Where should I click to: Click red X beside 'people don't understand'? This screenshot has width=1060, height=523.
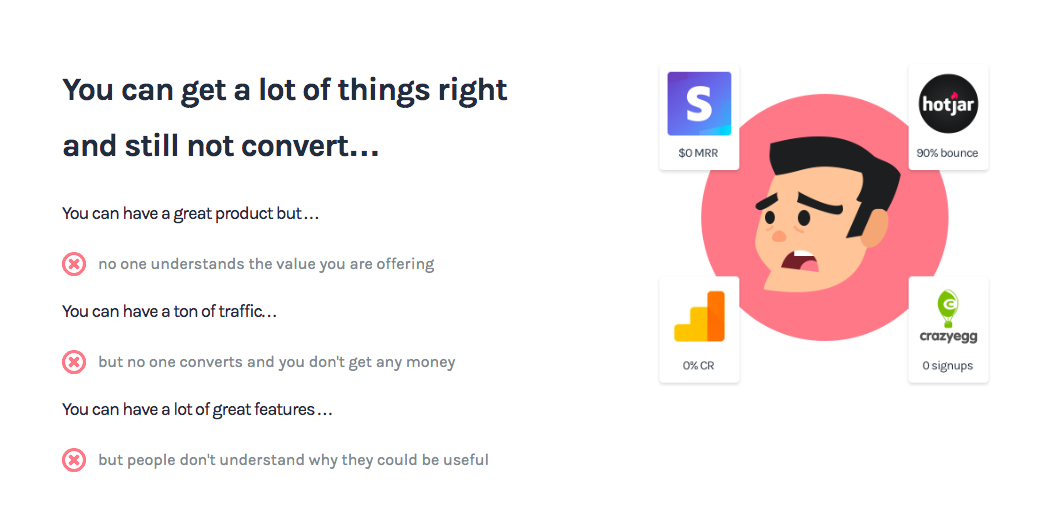(74, 460)
